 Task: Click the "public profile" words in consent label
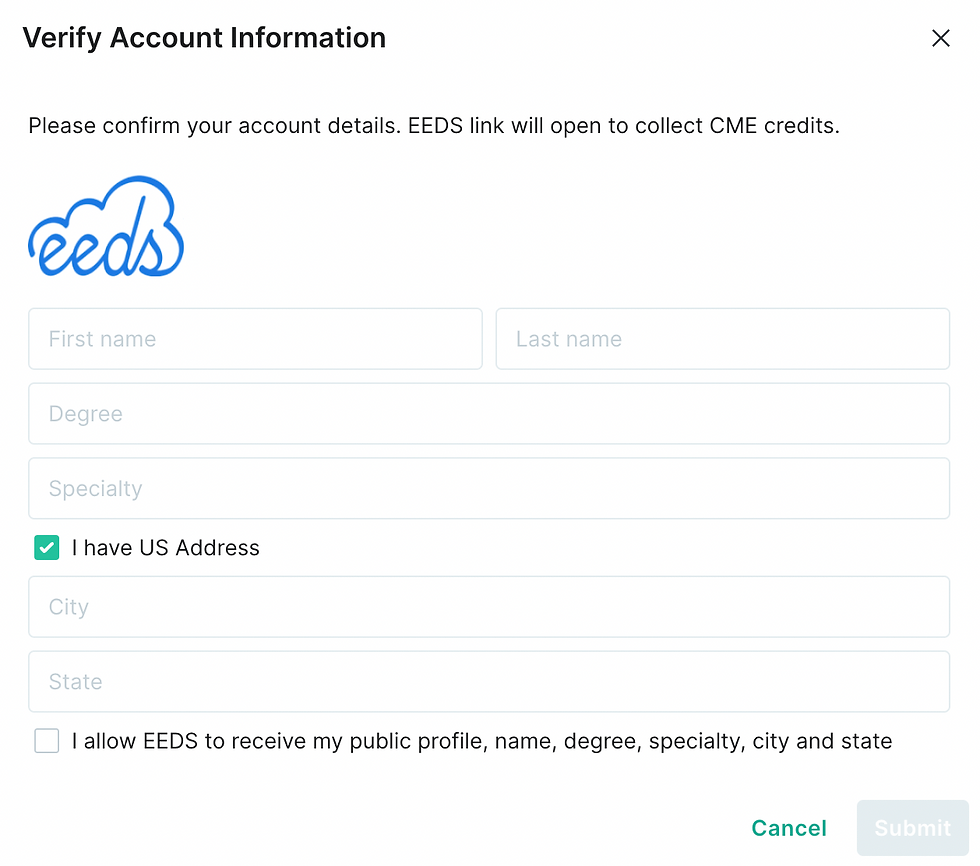click(x=418, y=741)
